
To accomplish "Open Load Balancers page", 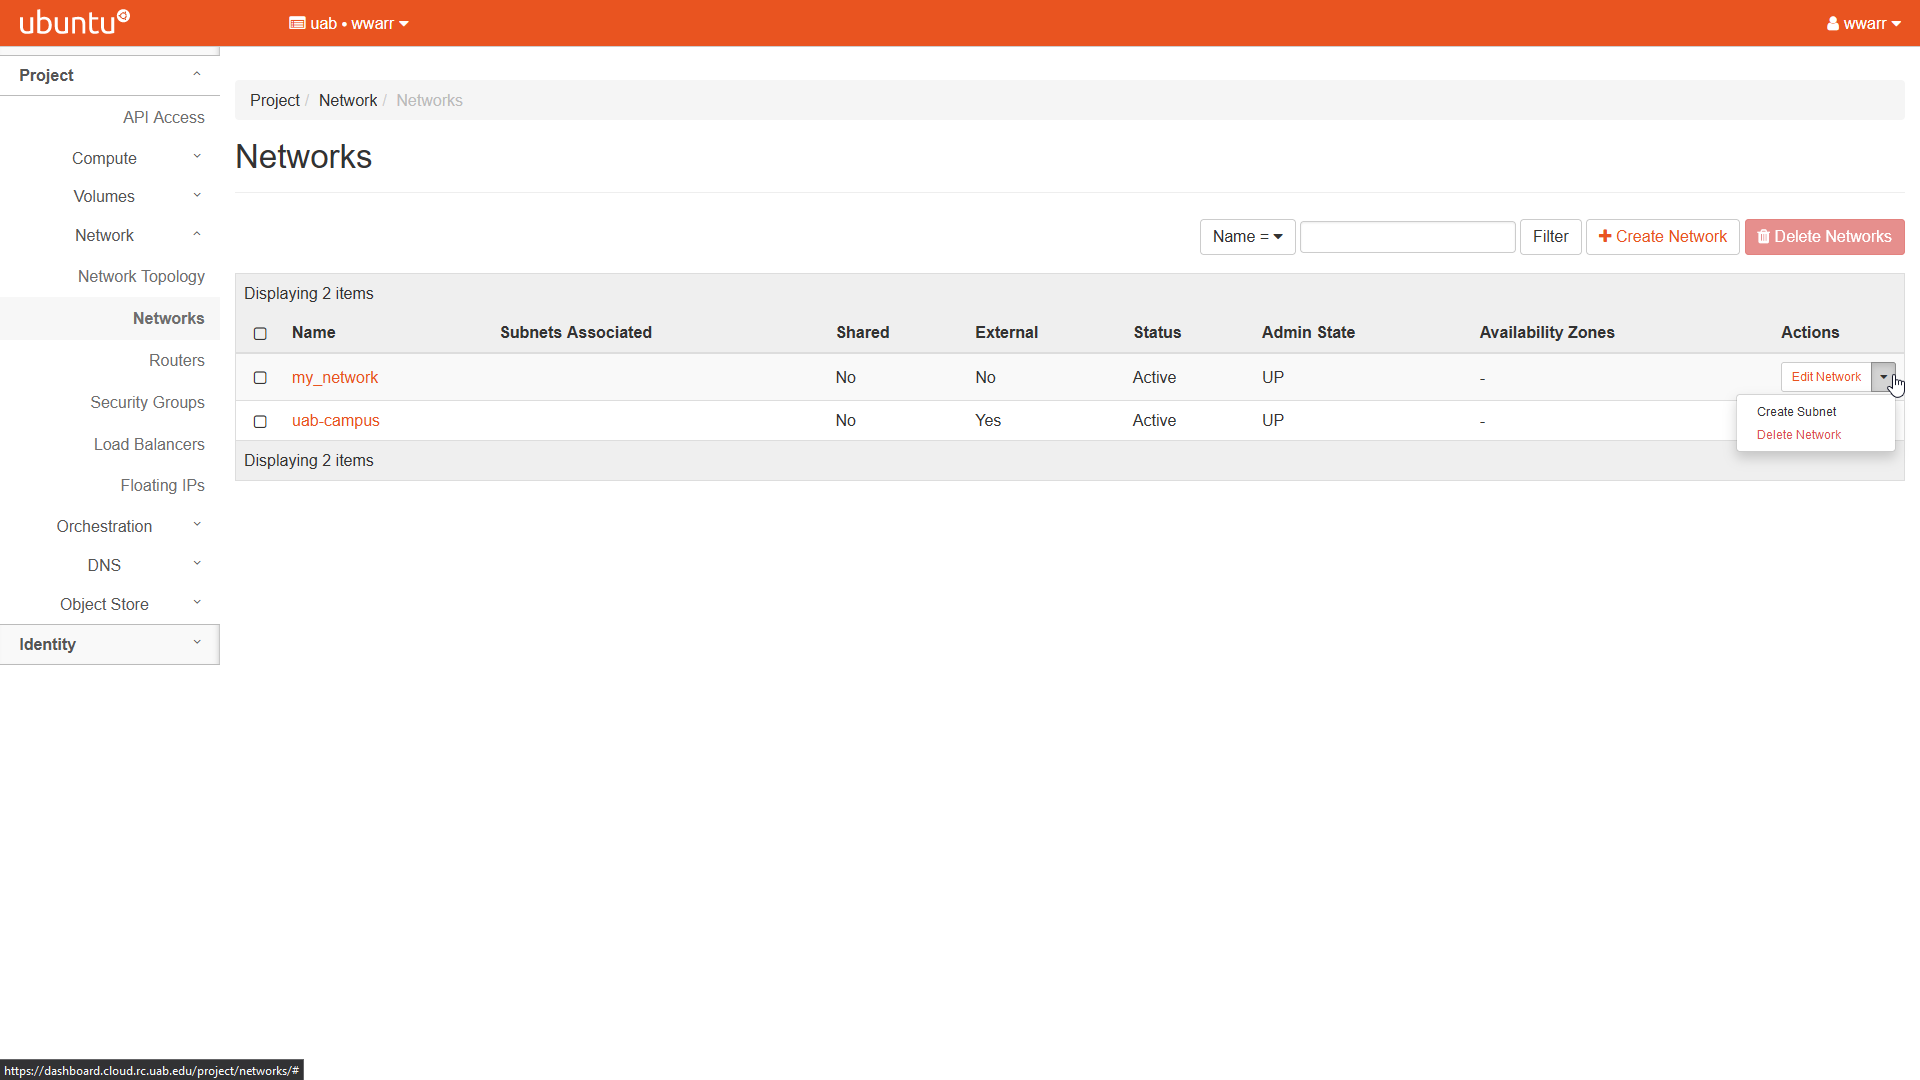I will [149, 444].
